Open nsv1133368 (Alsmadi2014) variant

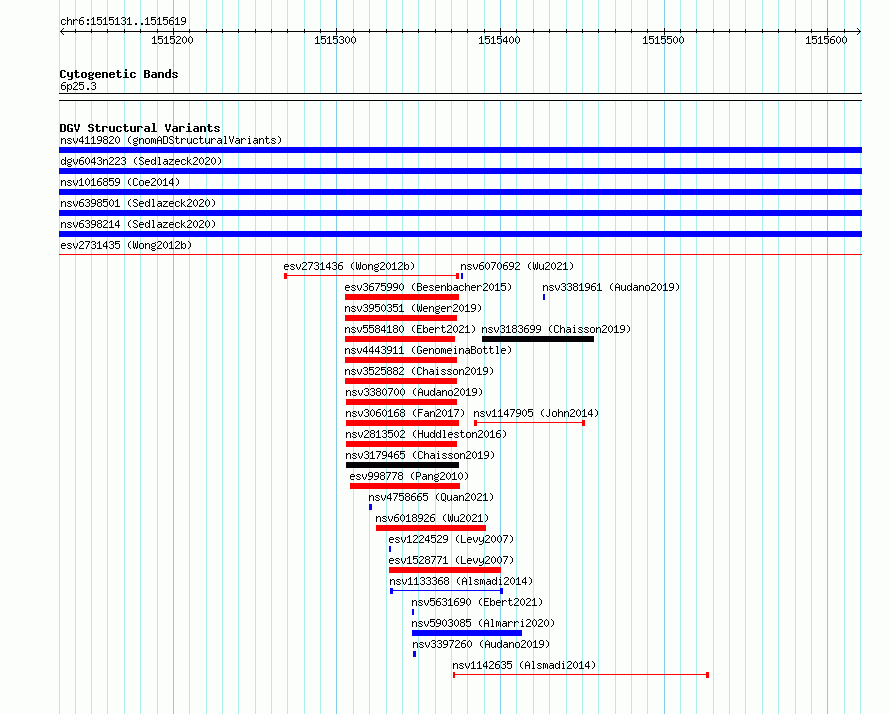pos(461,581)
